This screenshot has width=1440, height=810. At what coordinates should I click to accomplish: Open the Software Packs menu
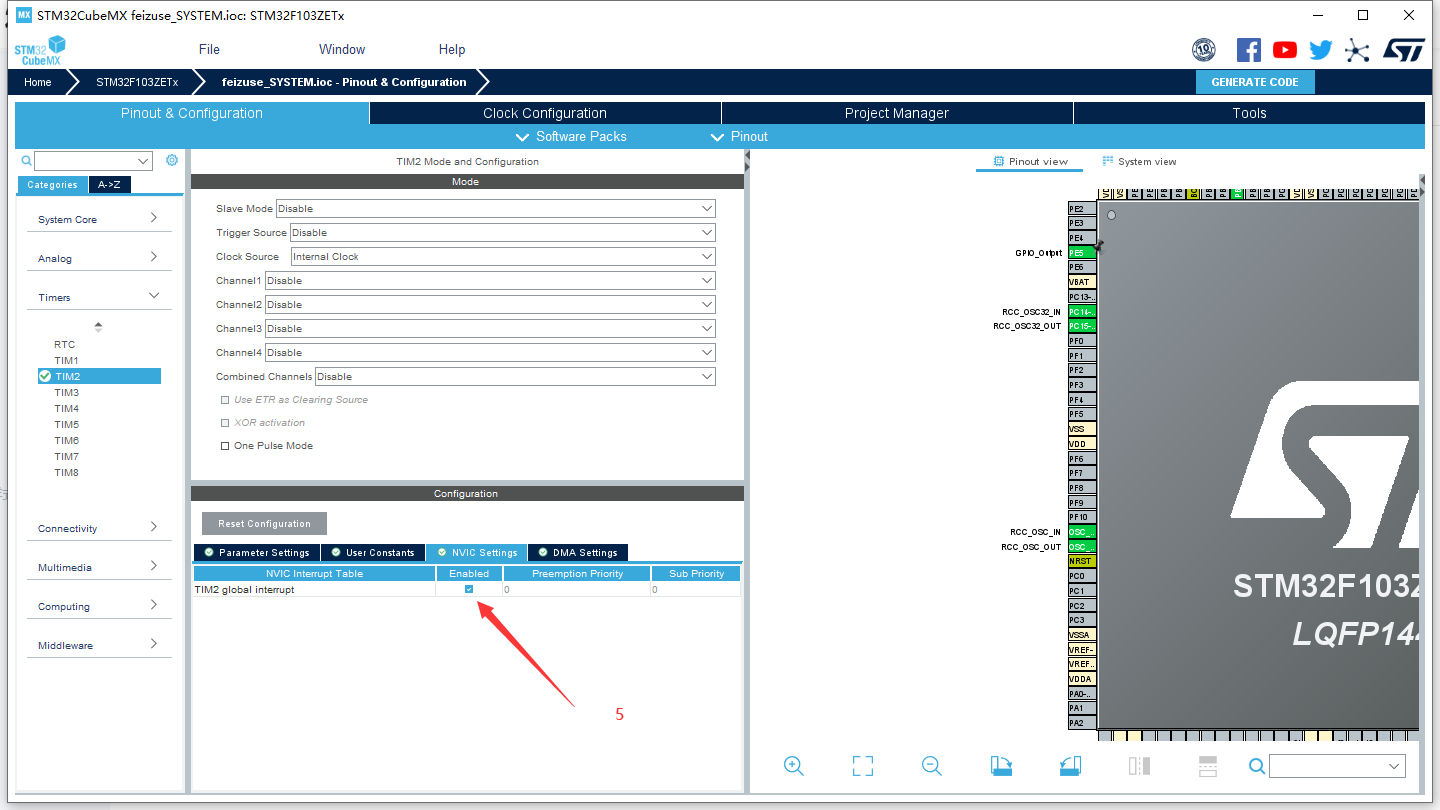(571, 136)
